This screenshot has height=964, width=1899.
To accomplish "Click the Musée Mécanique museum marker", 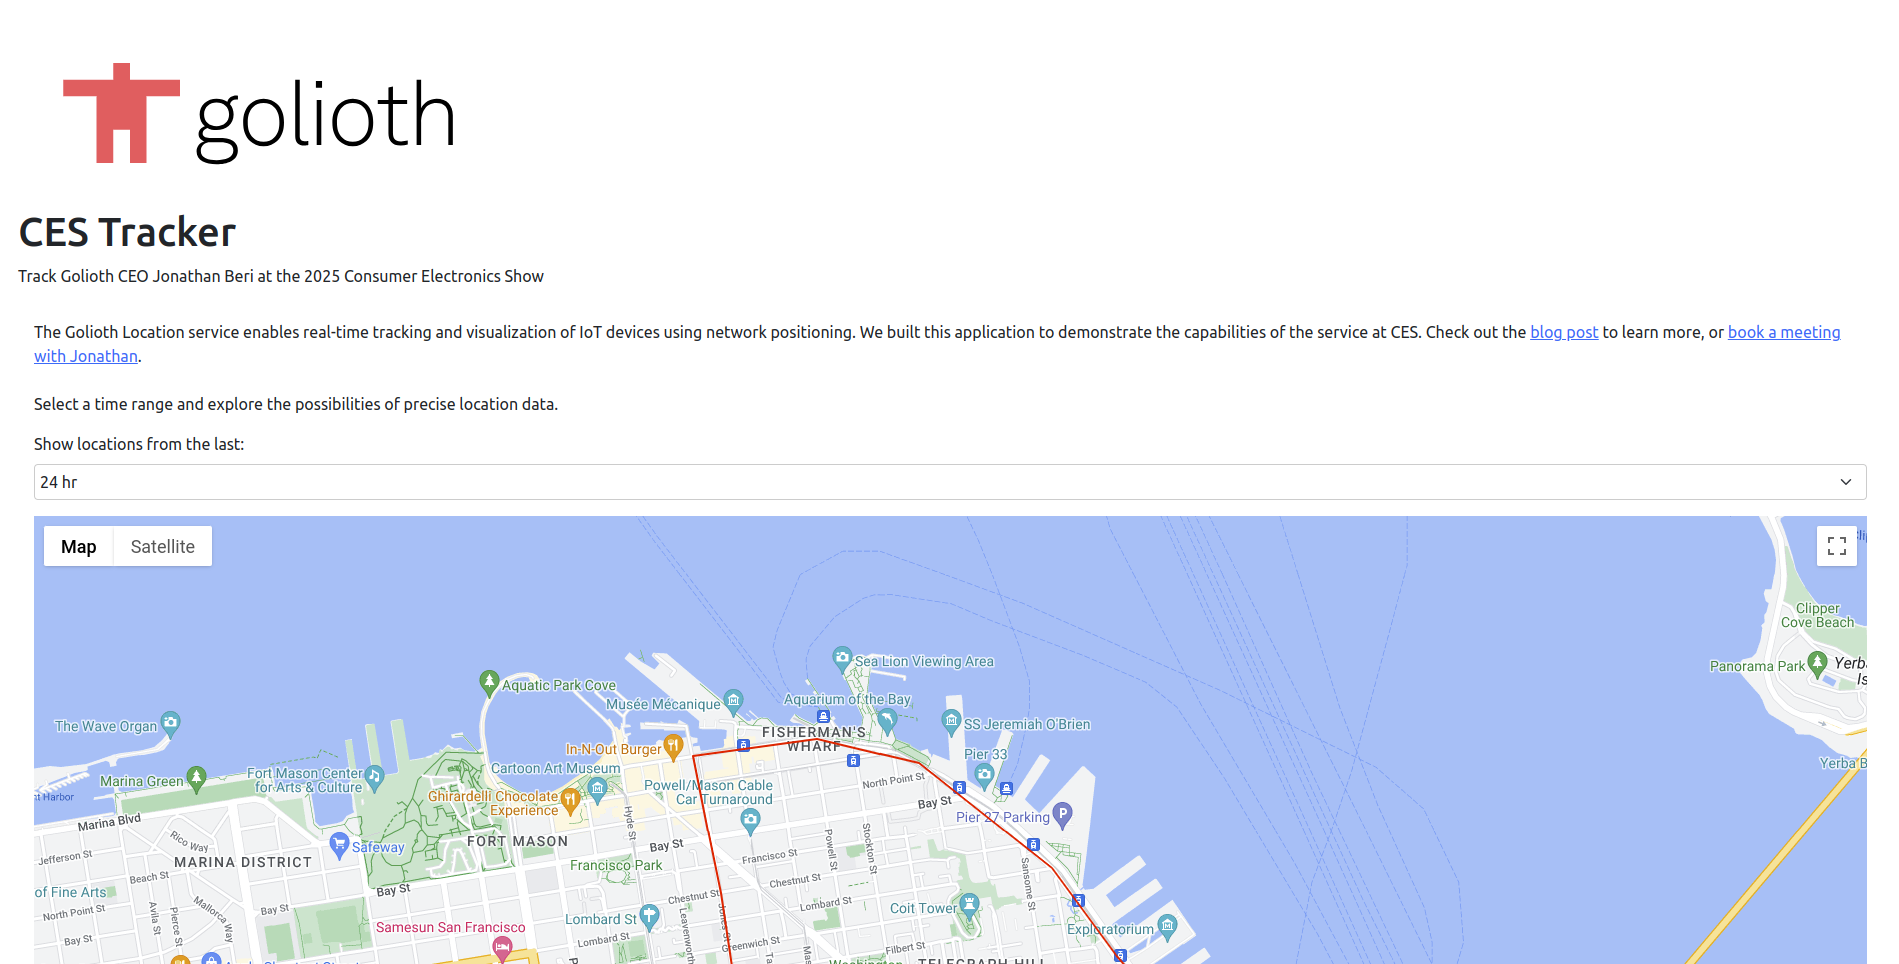I will [734, 701].
